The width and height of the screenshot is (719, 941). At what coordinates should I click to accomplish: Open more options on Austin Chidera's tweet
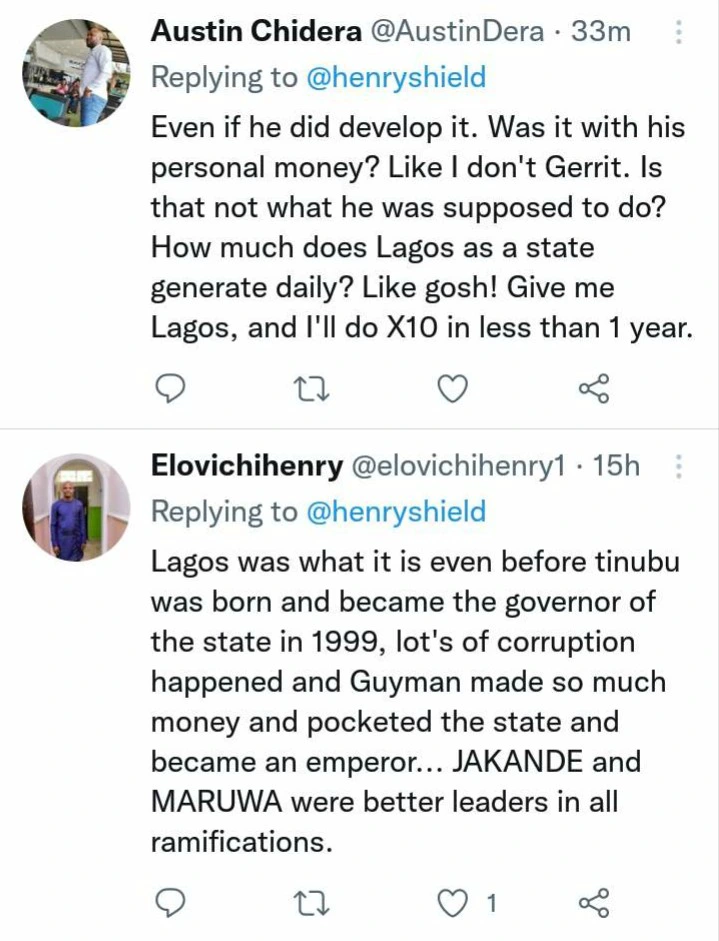pos(679,34)
